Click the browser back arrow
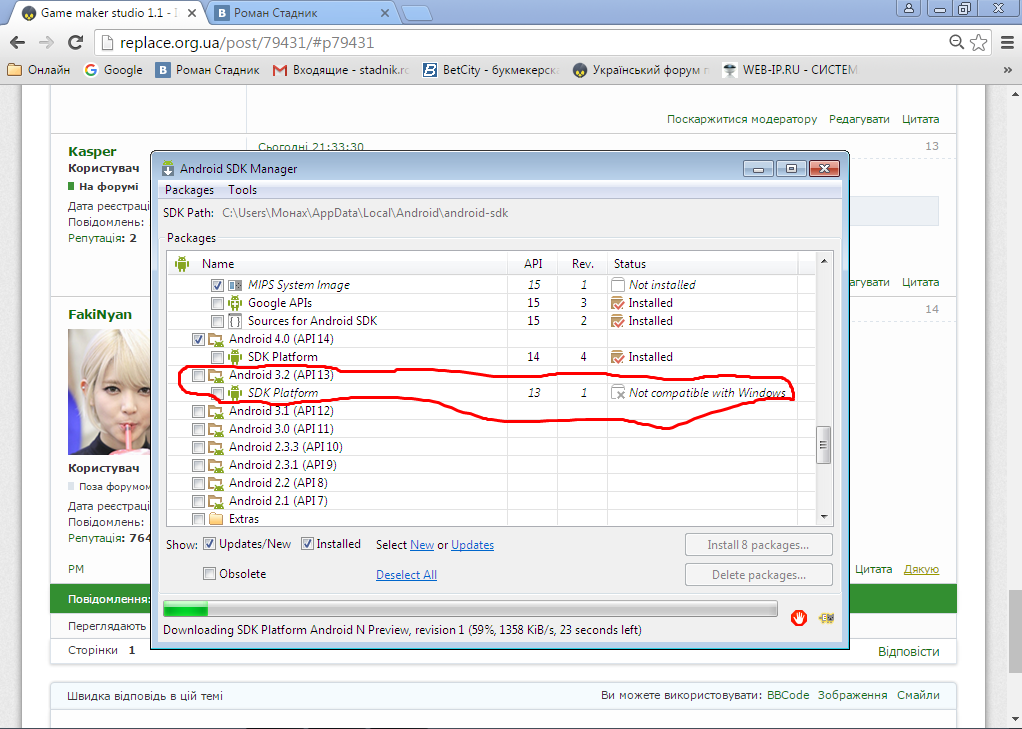This screenshot has width=1022, height=729. point(18,43)
